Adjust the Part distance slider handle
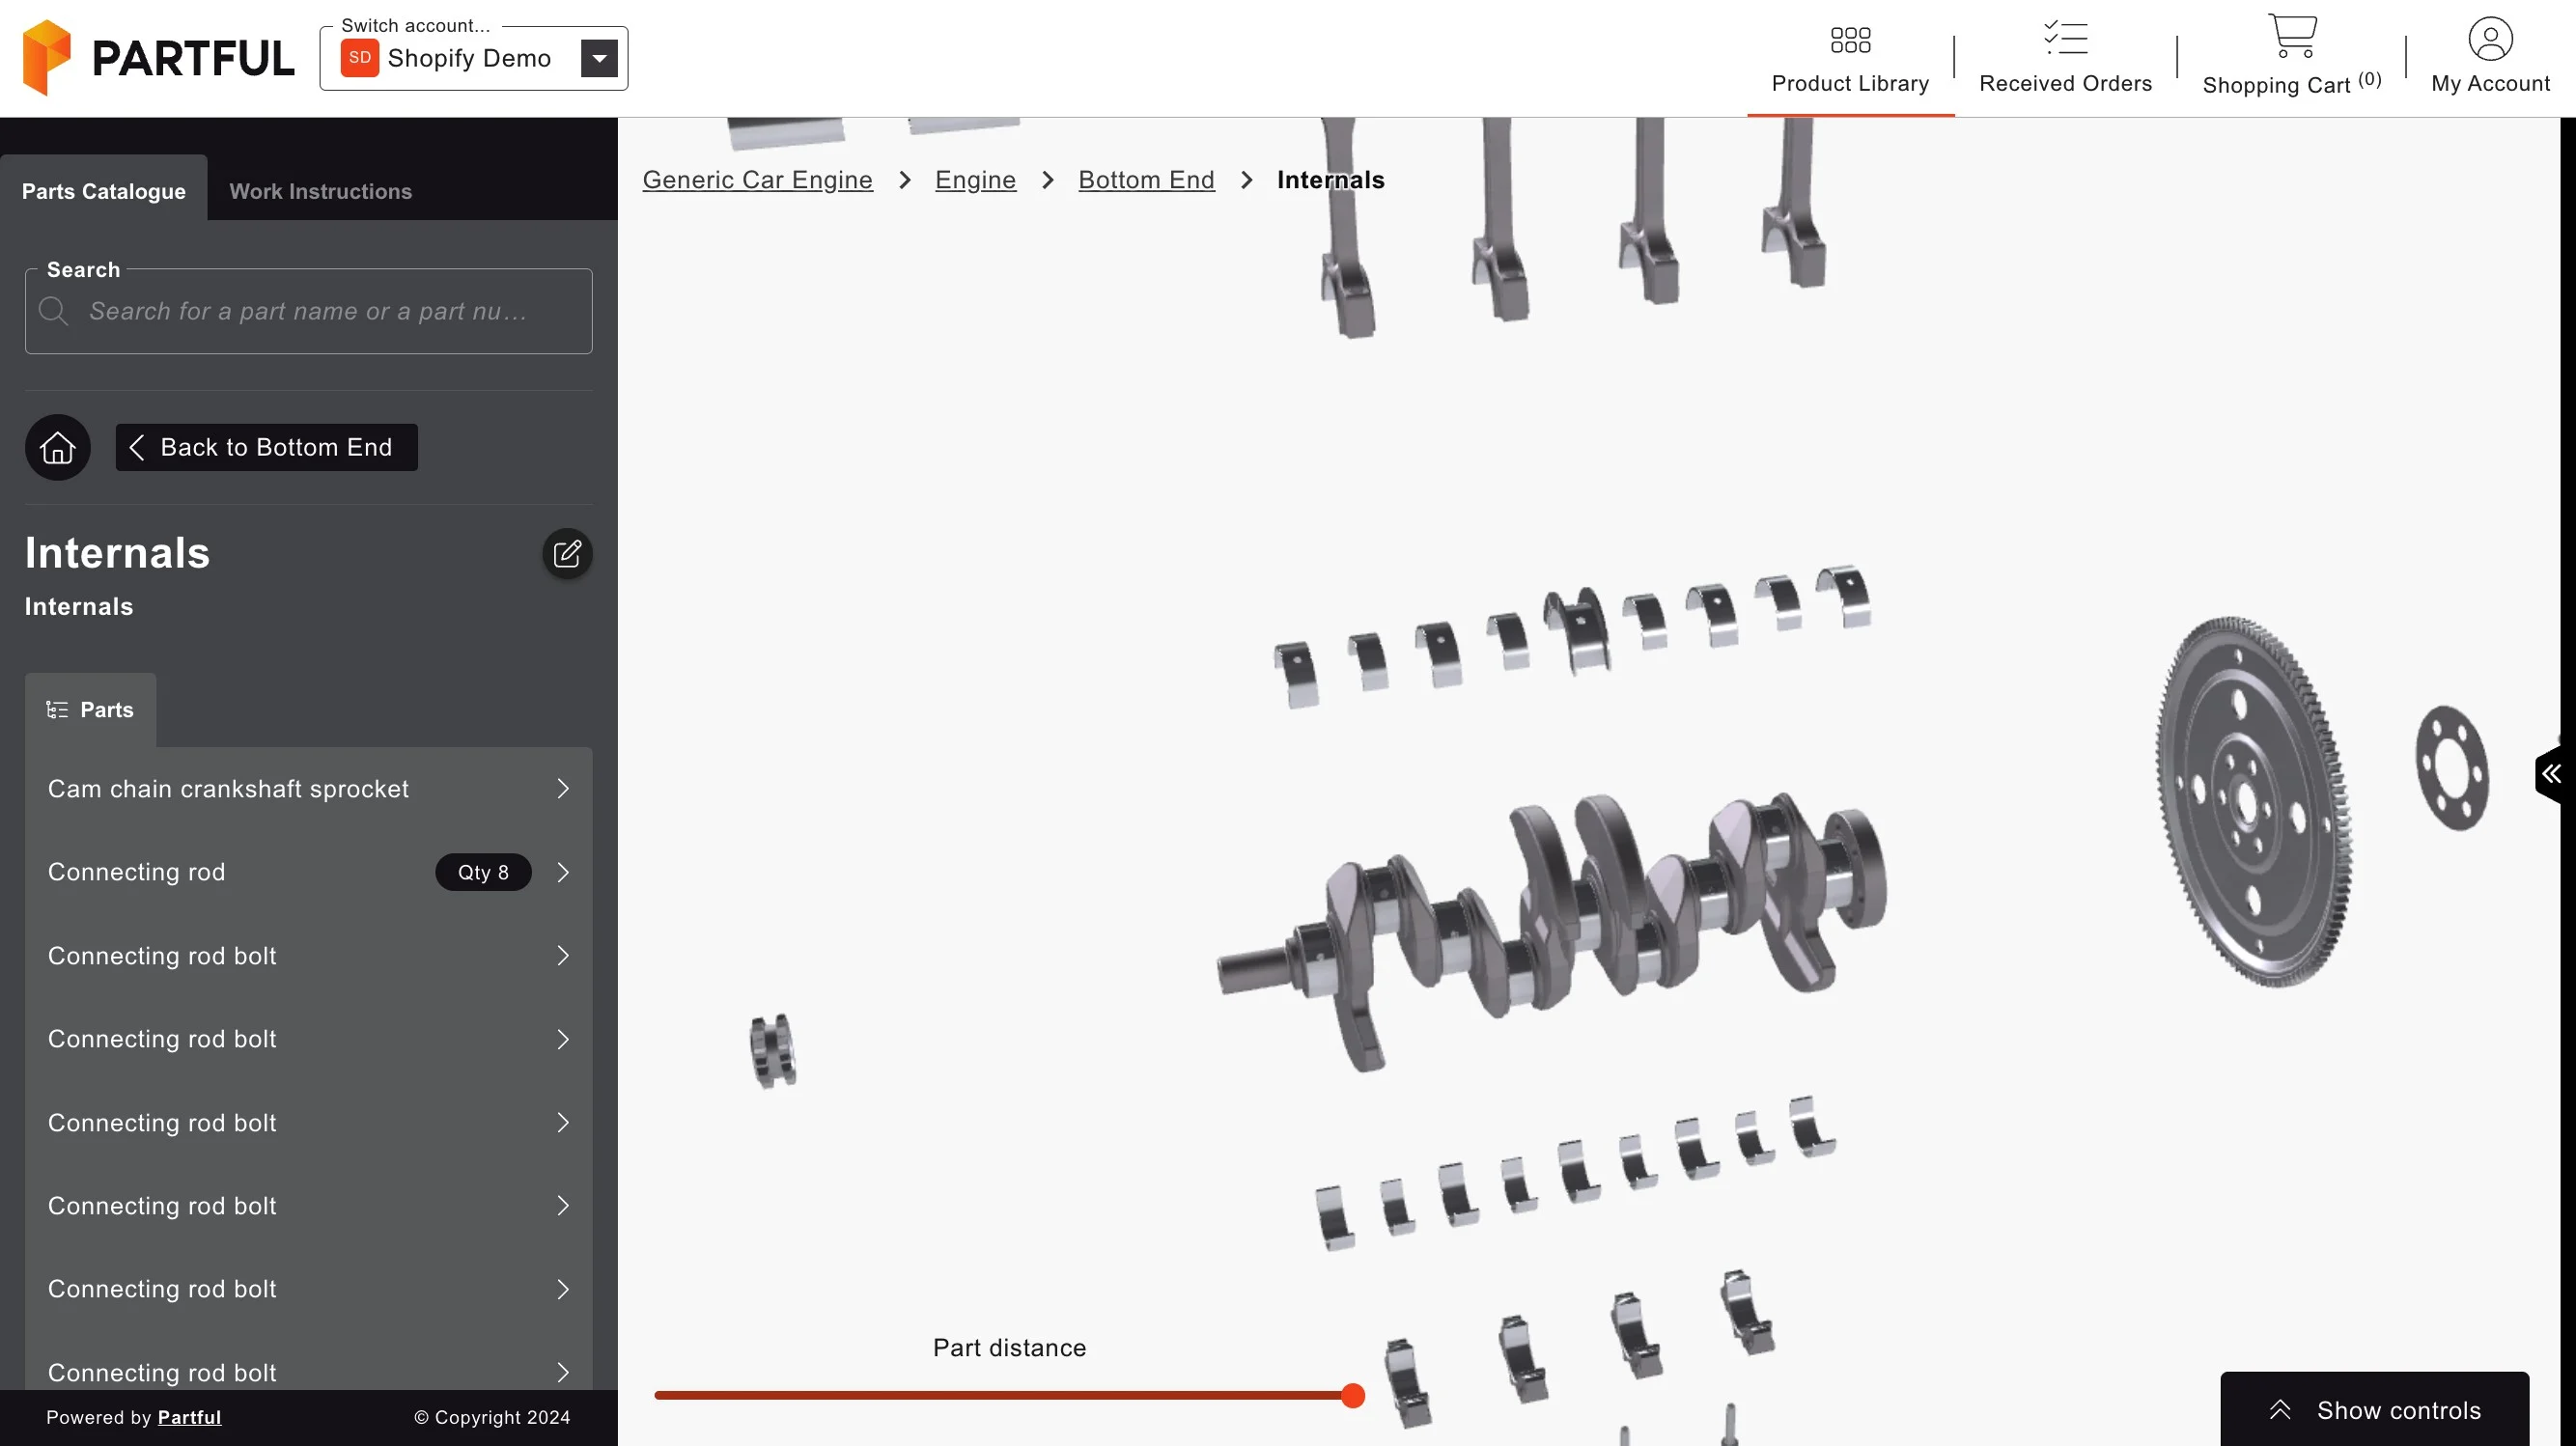2576x1446 pixels. tap(1353, 1395)
